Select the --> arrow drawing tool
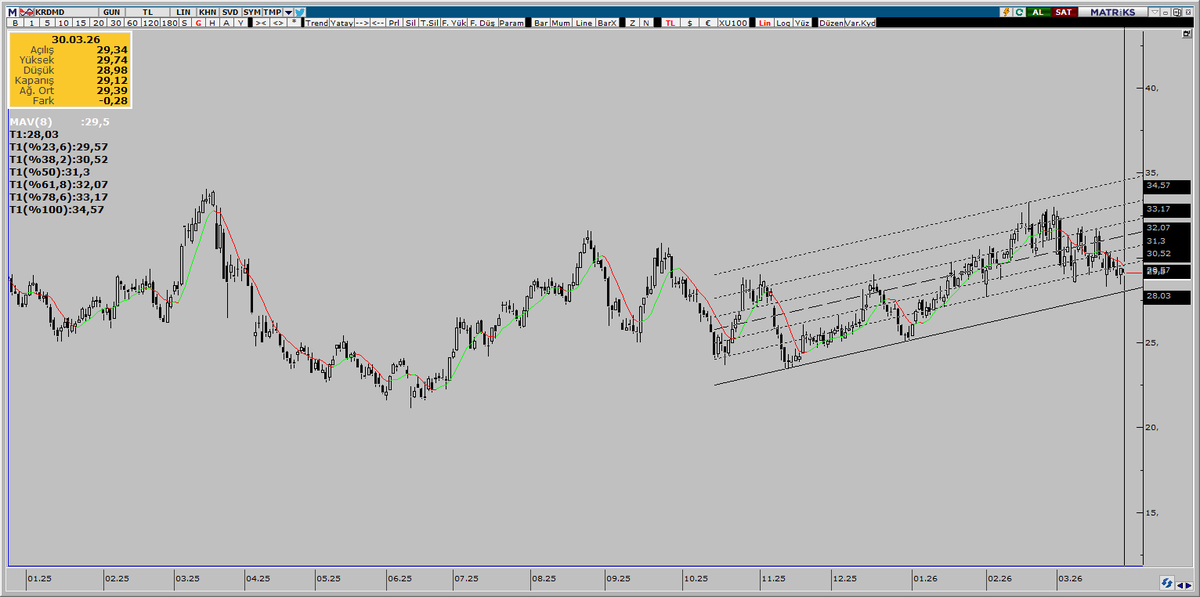Image resolution: width=1200 pixels, height=597 pixels. (x=362, y=23)
